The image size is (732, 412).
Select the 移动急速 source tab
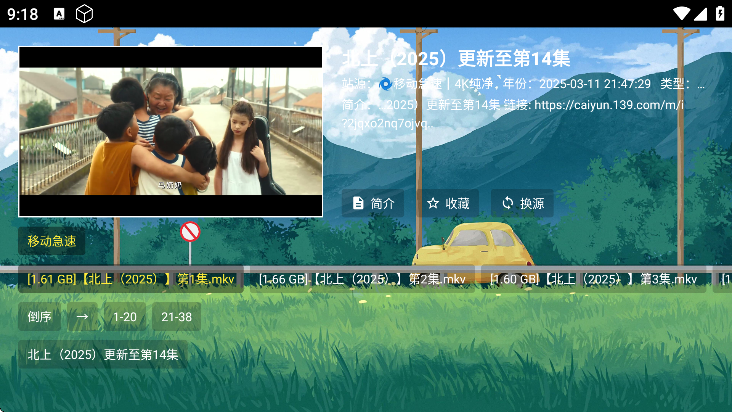click(51, 241)
